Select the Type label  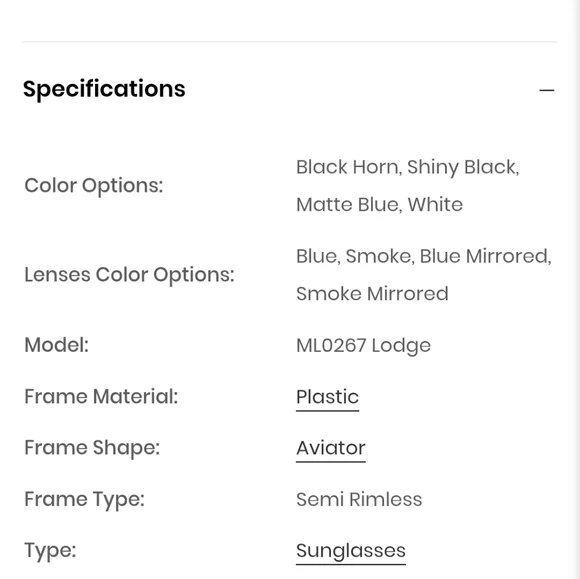click(x=50, y=551)
